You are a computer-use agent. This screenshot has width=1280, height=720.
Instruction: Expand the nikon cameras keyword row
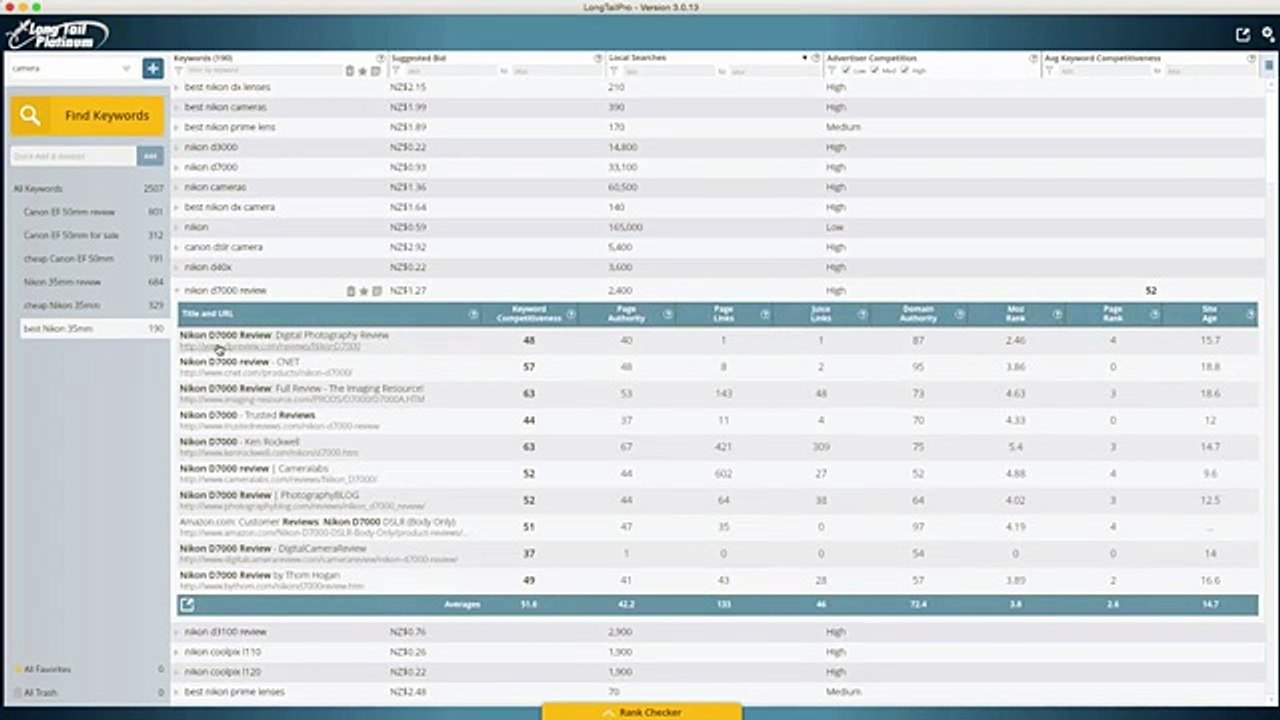[177, 187]
